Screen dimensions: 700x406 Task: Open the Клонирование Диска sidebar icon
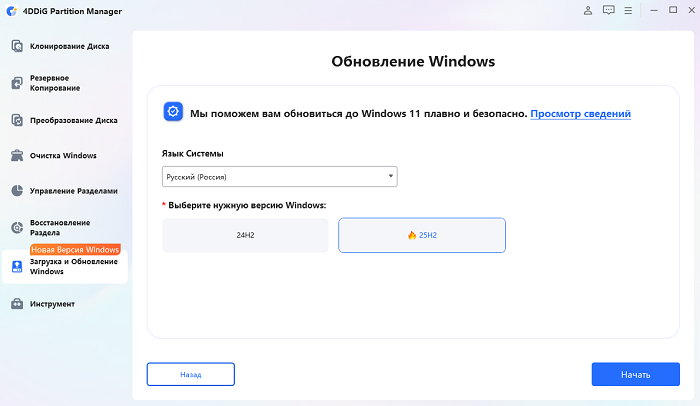click(x=17, y=46)
